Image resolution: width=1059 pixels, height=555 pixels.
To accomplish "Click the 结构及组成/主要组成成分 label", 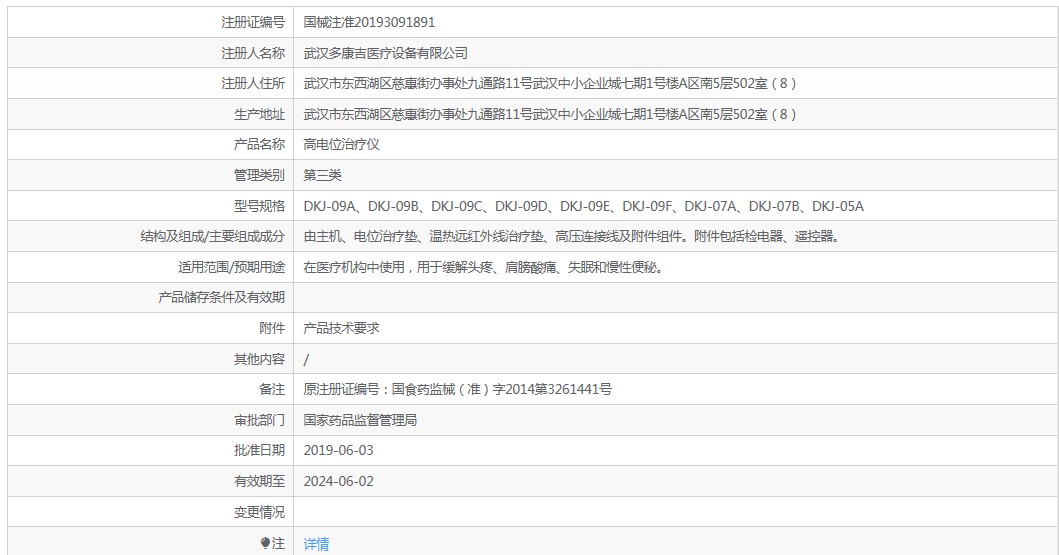I will [212, 237].
